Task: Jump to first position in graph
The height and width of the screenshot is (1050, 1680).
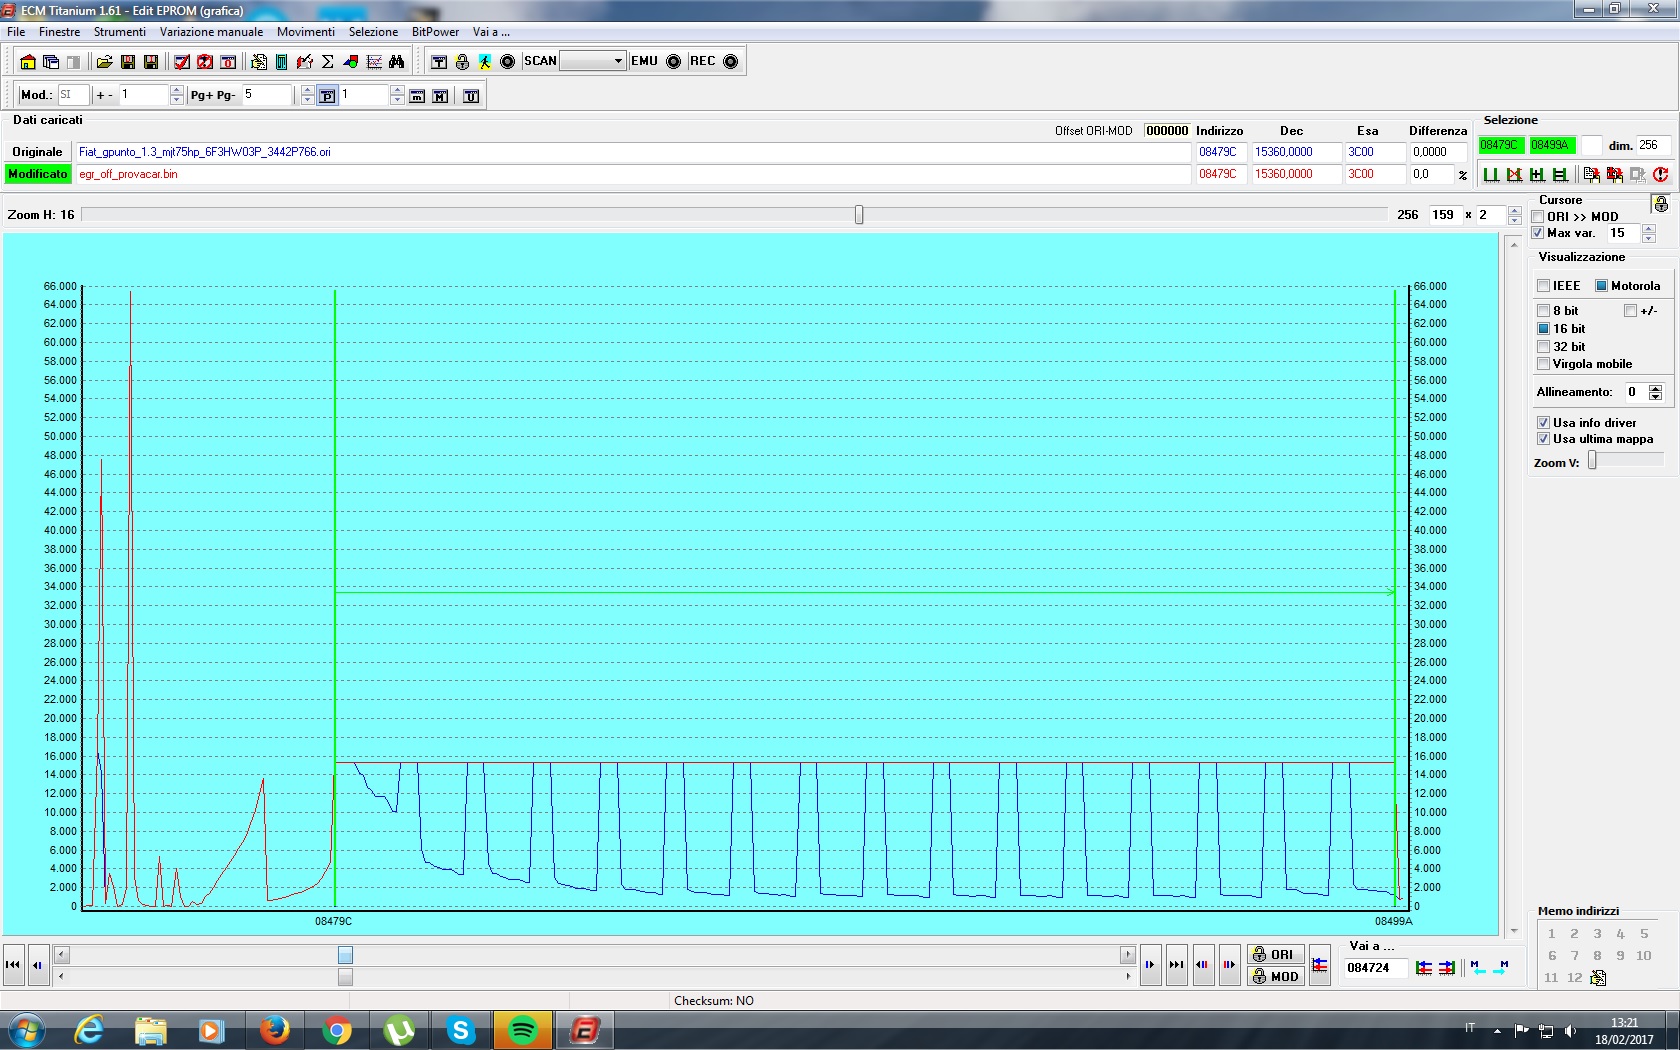Action: click(x=13, y=965)
